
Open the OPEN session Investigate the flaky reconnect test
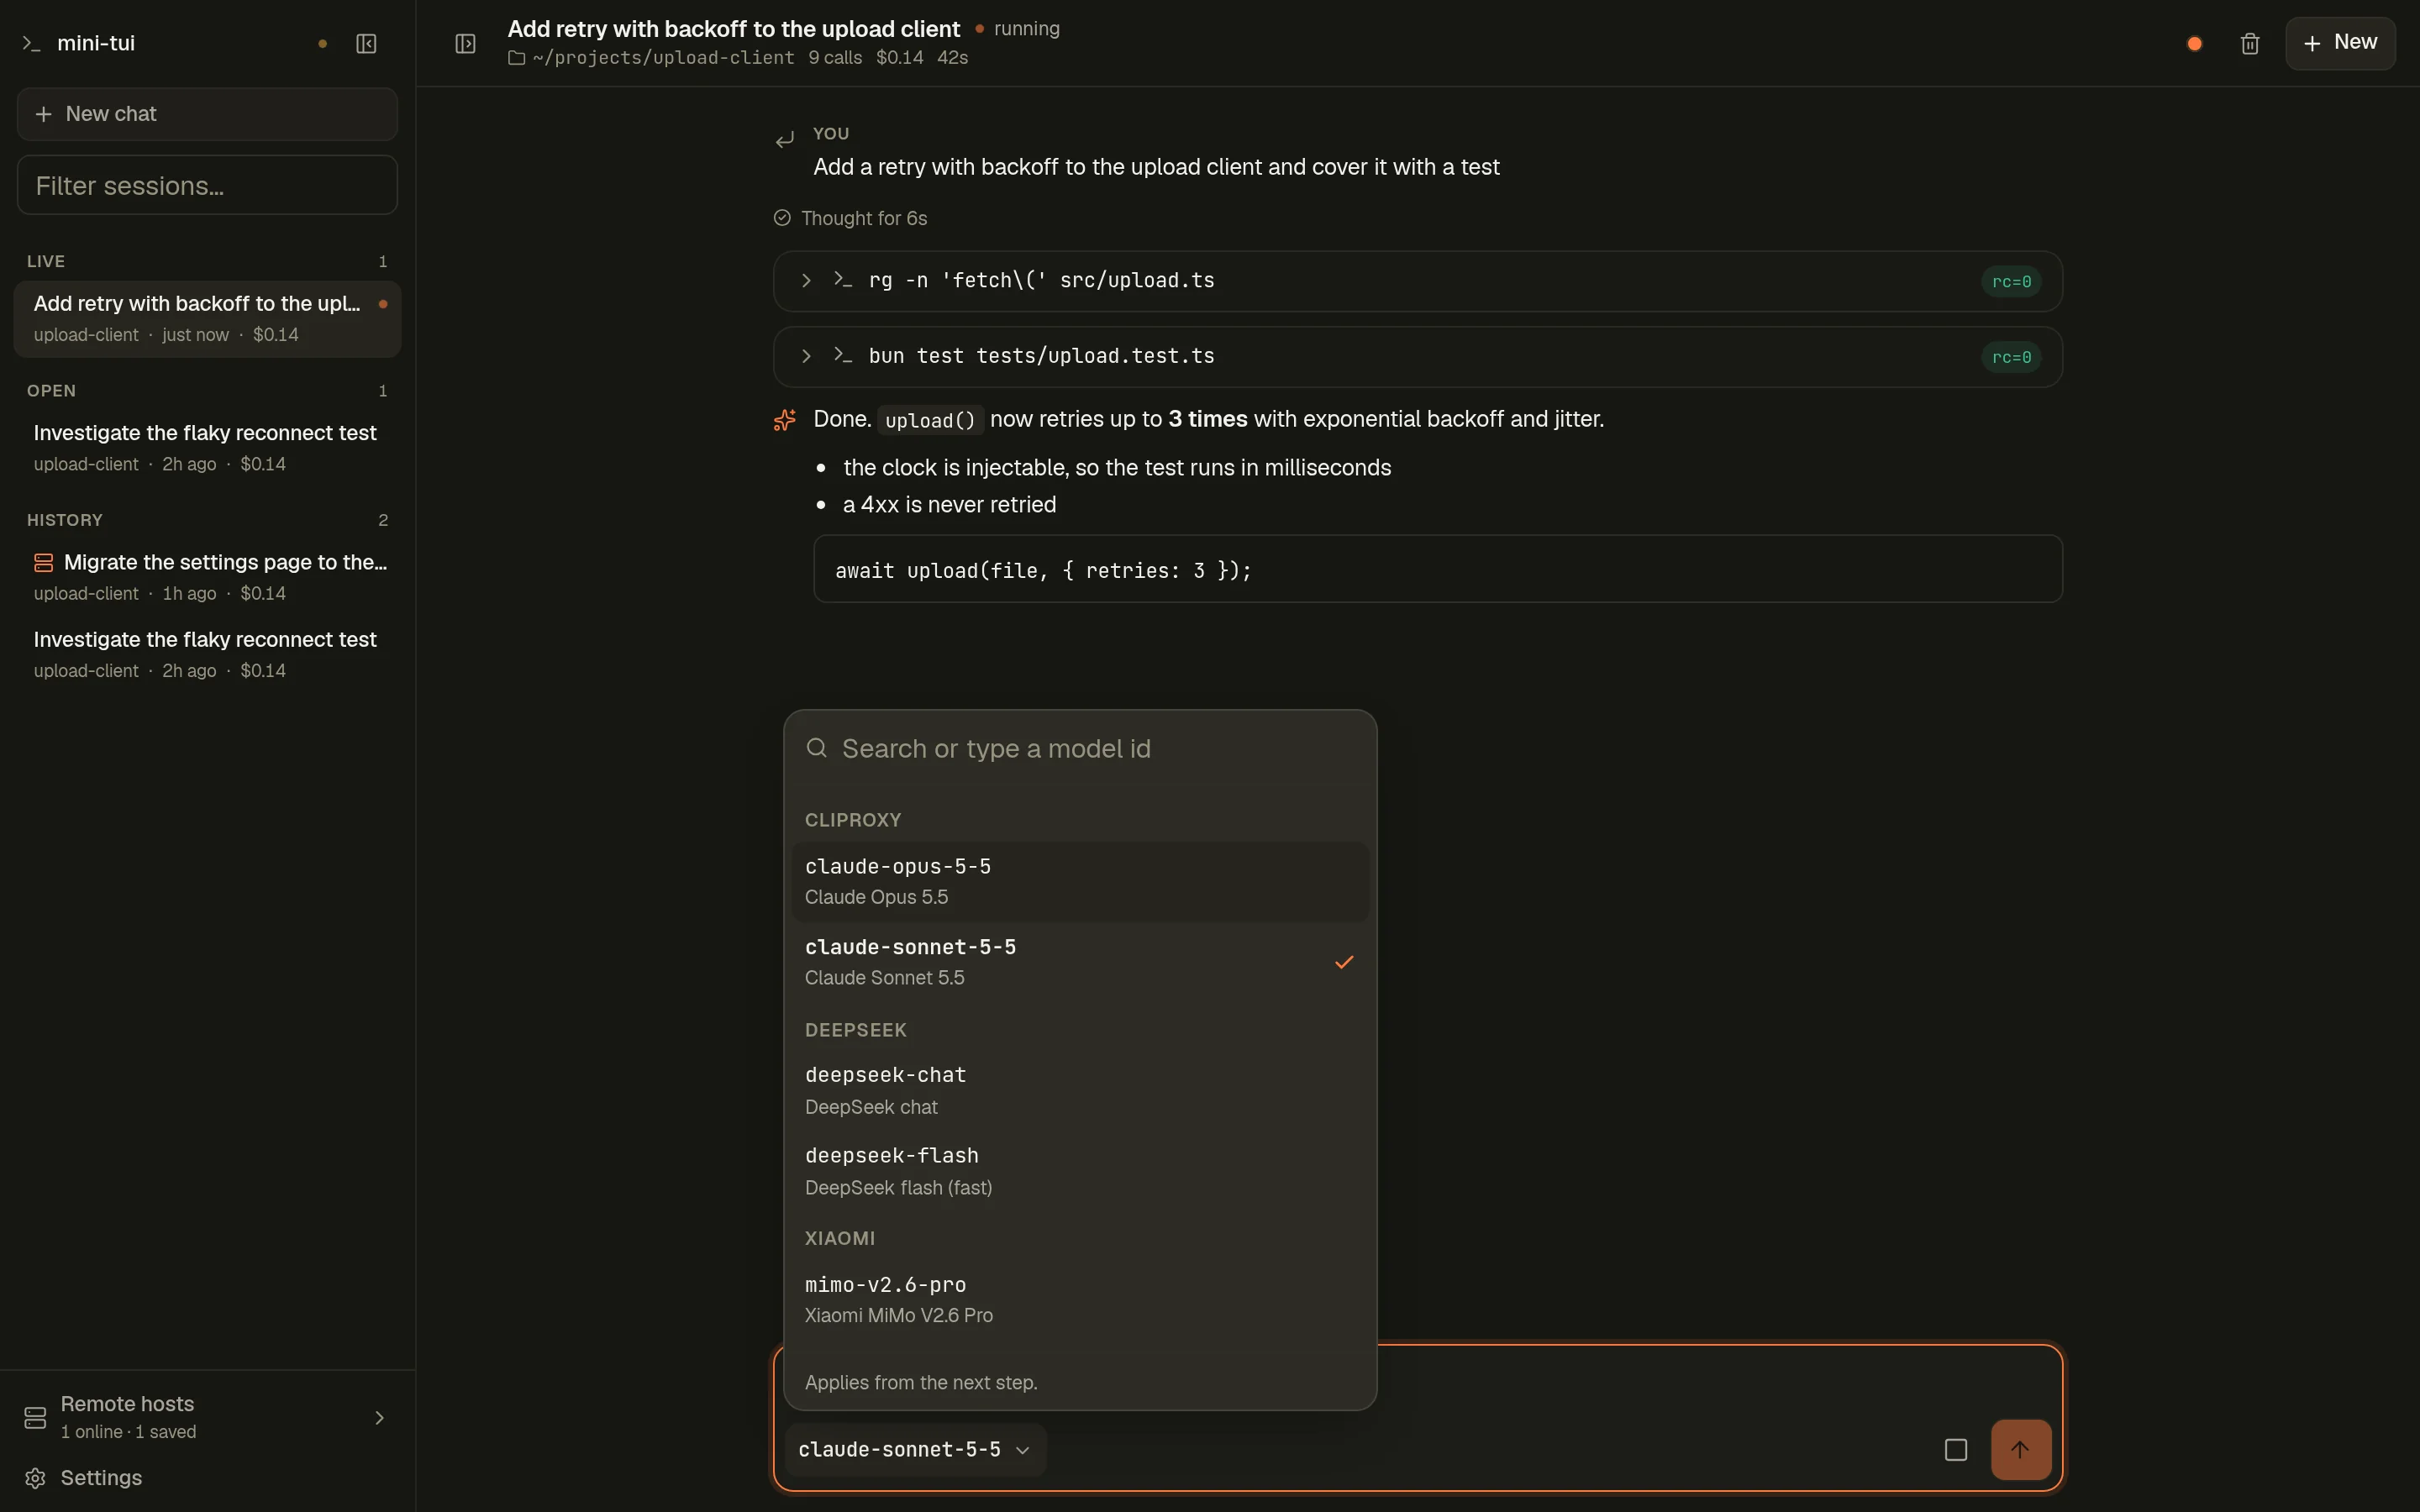207,447
